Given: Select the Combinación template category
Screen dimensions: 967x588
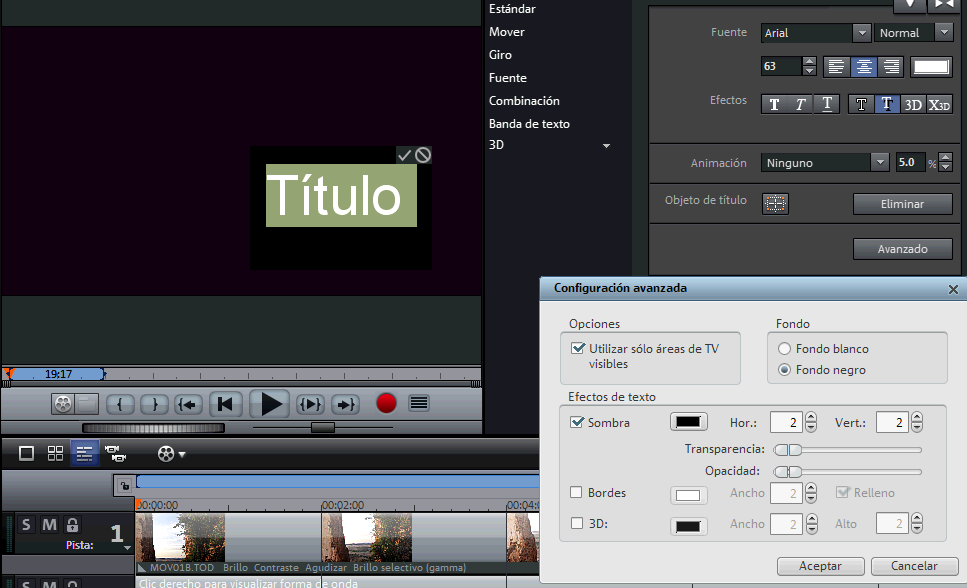Looking at the screenshot, I should (524, 101).
